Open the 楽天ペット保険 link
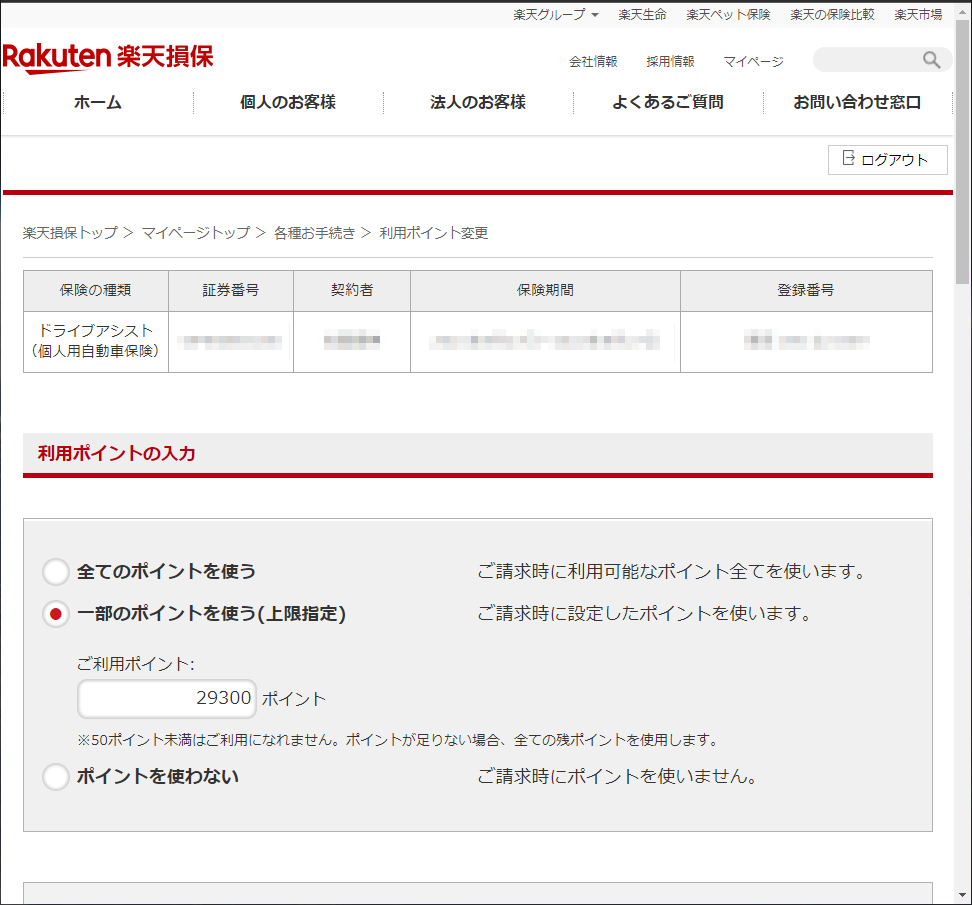972x905 pixels. 728,15
